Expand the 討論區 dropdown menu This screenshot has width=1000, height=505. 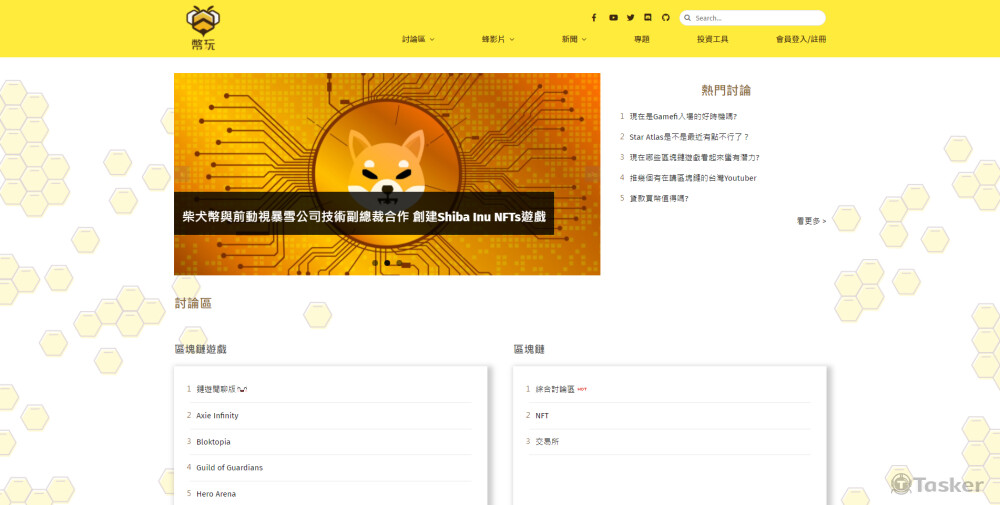pyautogui.click(x=418, y=39)
